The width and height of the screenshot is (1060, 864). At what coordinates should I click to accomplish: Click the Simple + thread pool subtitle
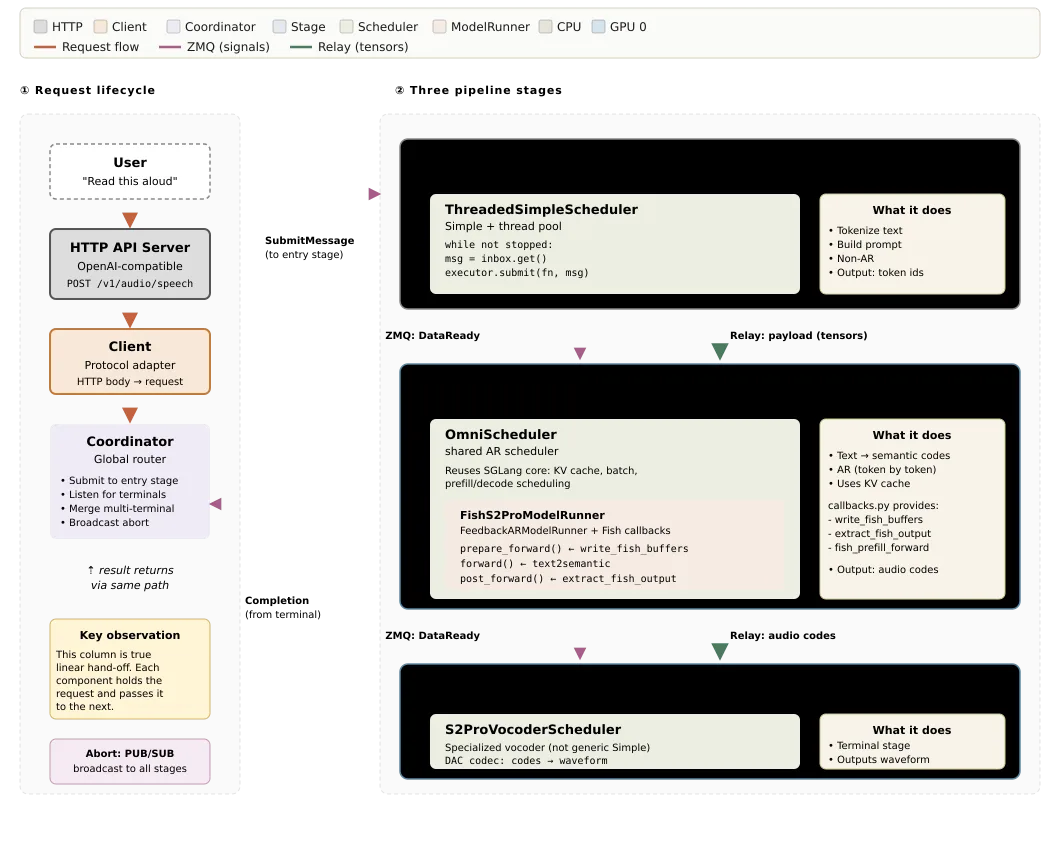503,226
